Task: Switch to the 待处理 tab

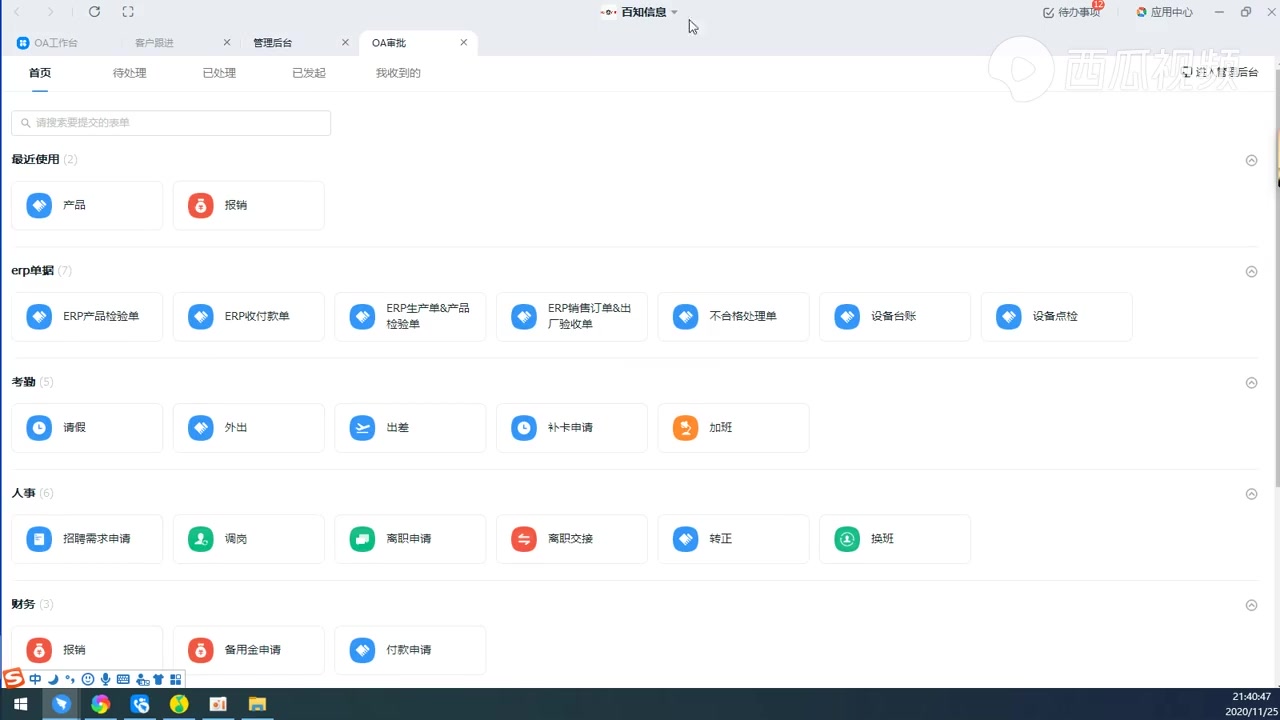Action: [130, 73]
